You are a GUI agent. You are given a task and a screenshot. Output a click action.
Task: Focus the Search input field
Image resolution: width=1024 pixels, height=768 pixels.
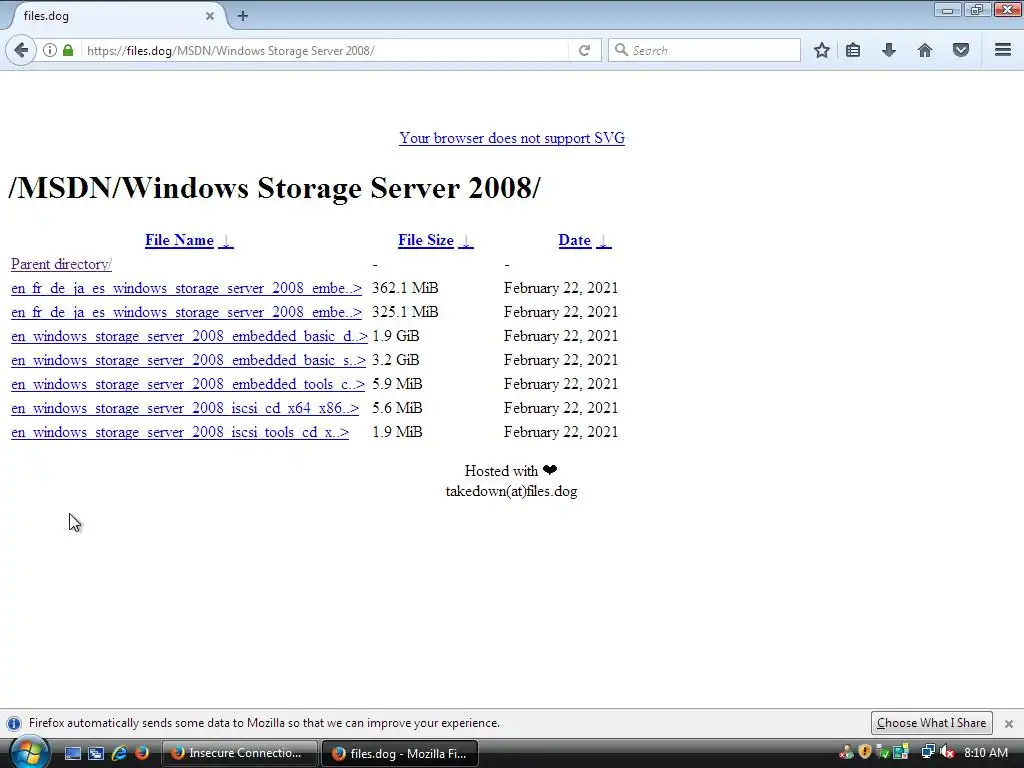click(x=704, y=50)
